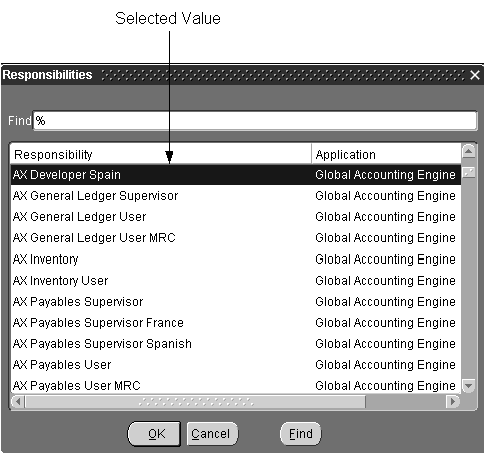Viewport: 484px width, 455px height.
Task: Click the horizontal scrollbar right arrow
Action: coord(453,401)
